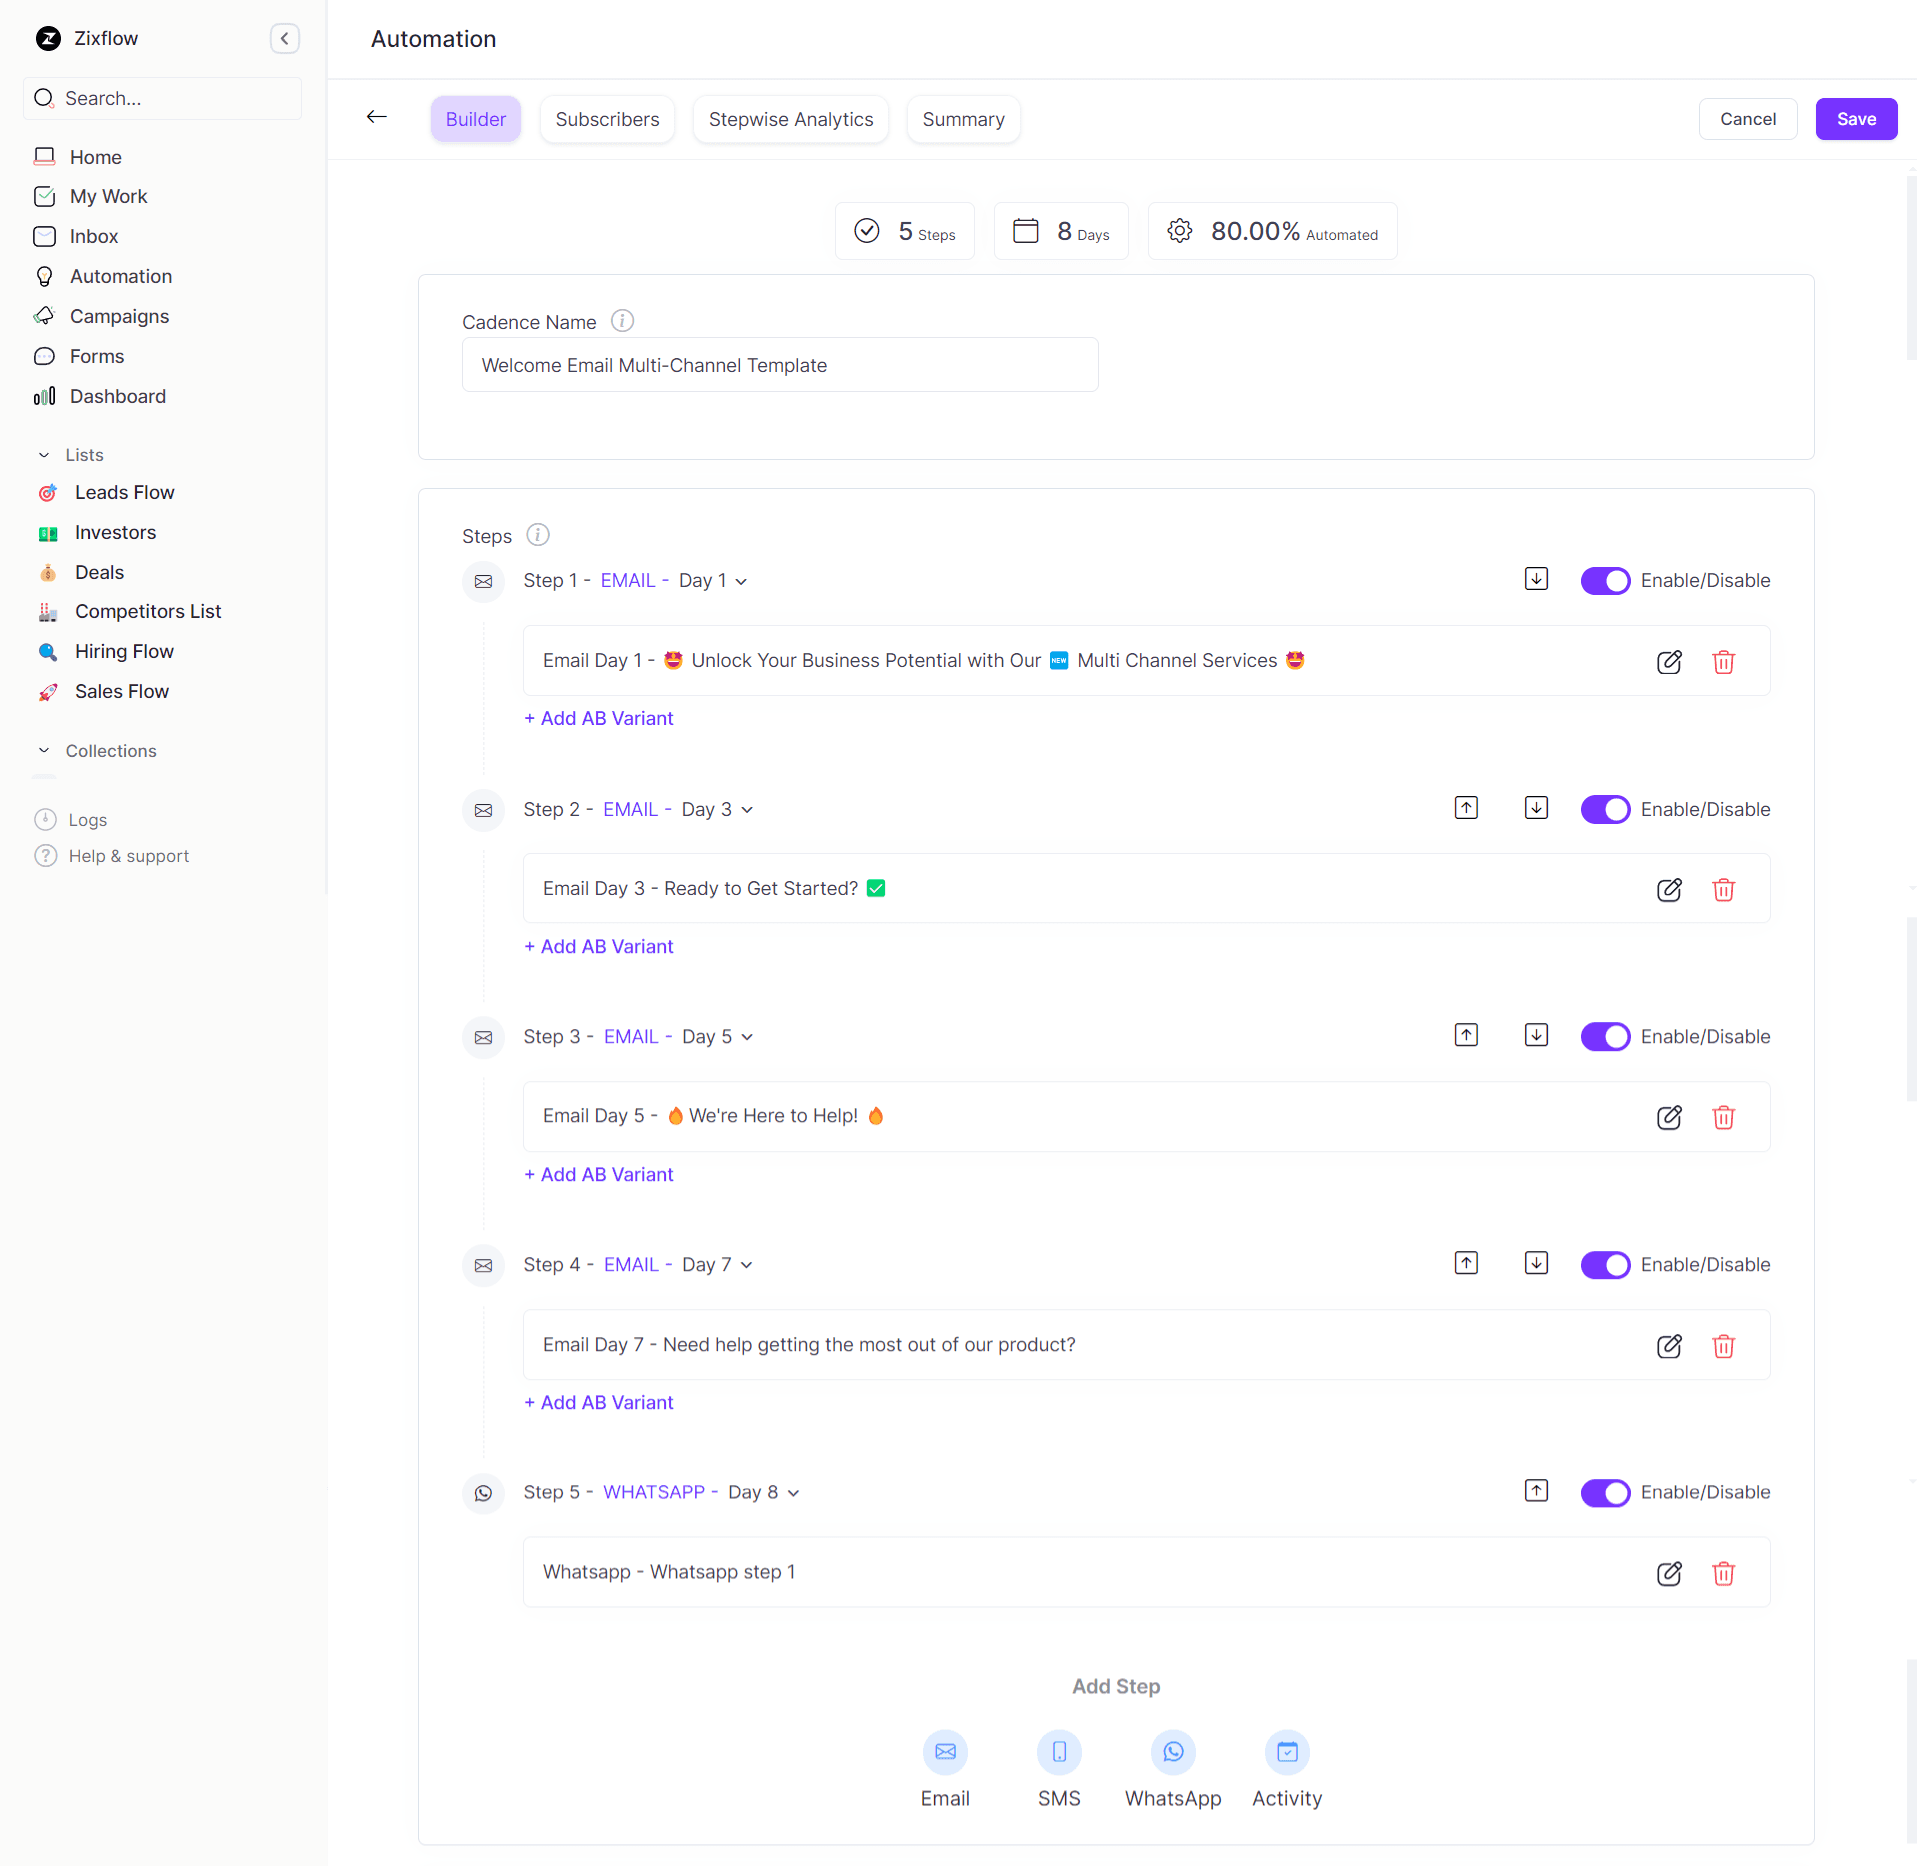Collapse the sidebar panel
The image size is (1917, 1866).
(285, 39)
